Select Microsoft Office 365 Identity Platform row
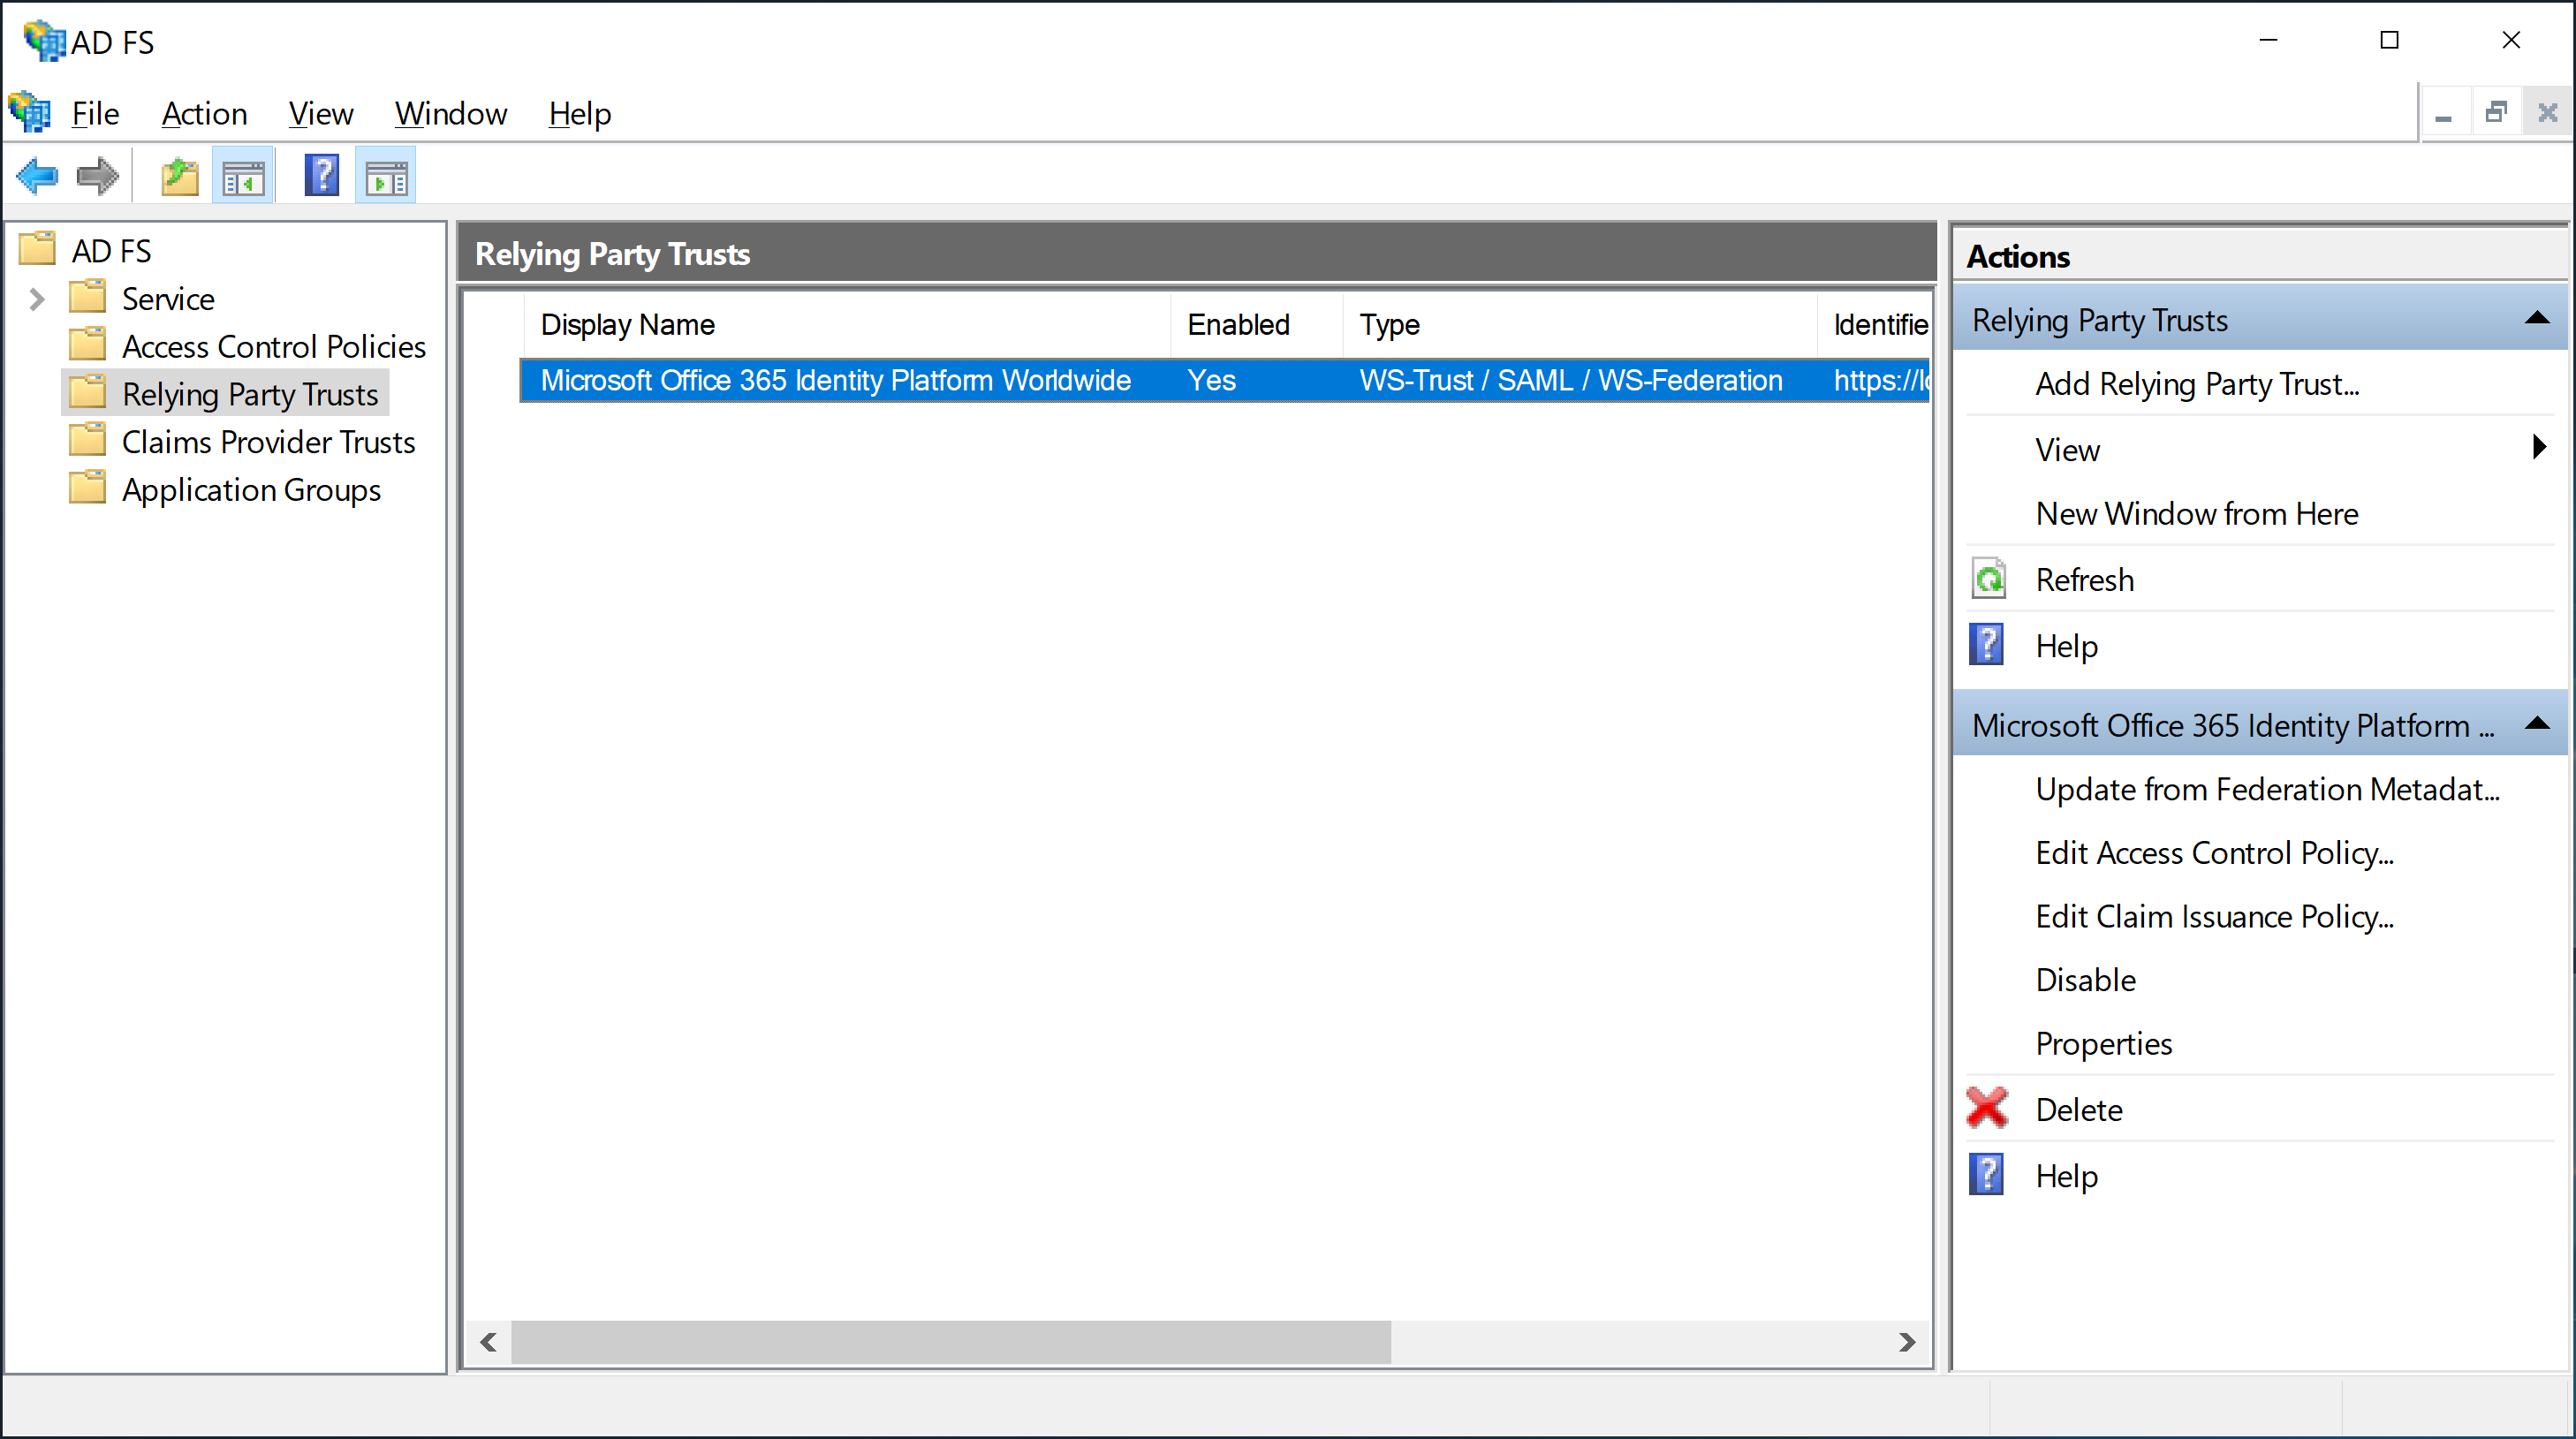This screenshot has height=1439, width=2576. click(x=835, y=381)
